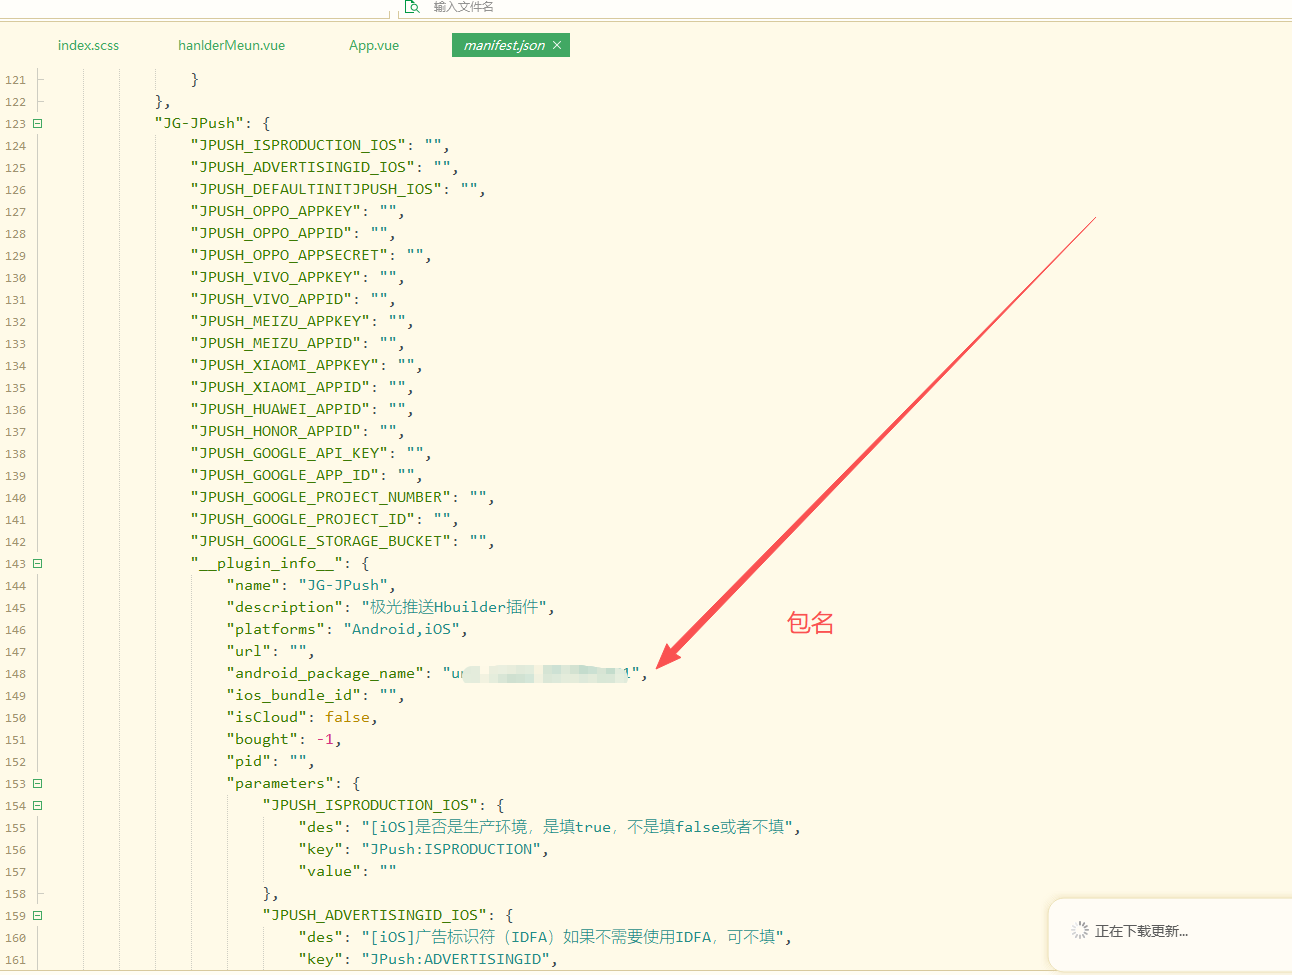Click the "bought" key on line 151

[x=262, y=739]
